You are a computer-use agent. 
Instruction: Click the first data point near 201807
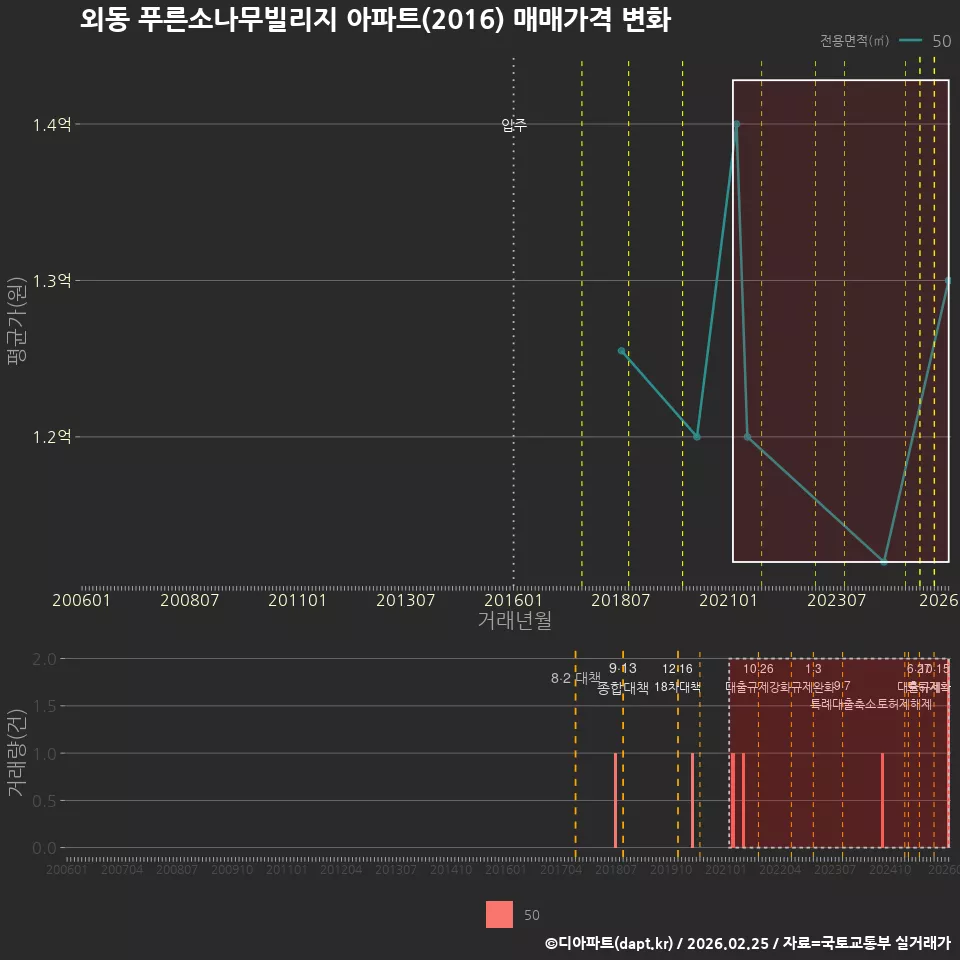click(x=621, y=351)
